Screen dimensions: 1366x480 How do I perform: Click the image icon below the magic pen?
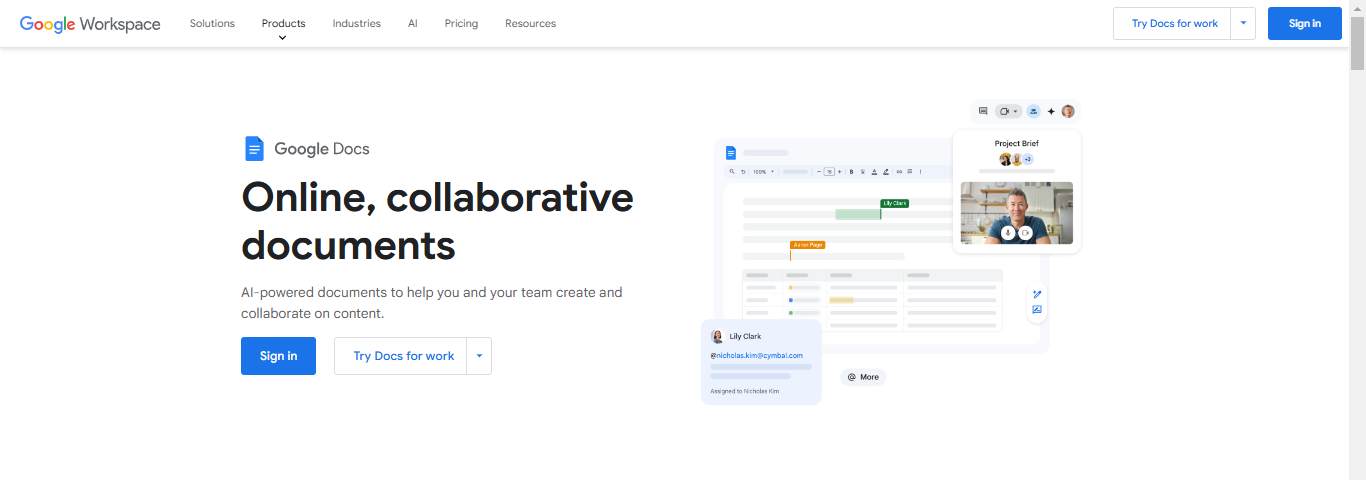[x=1037, y=310]
